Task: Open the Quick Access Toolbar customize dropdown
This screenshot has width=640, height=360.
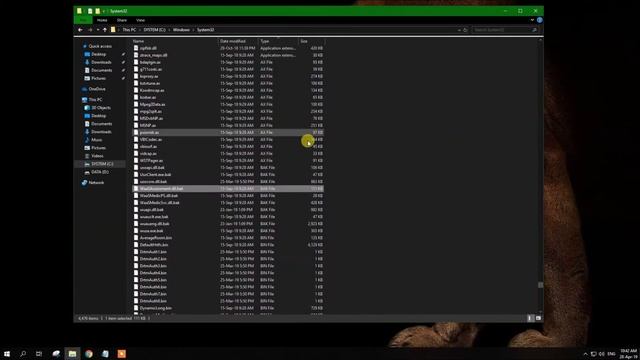Action: [x=104, y=11]
